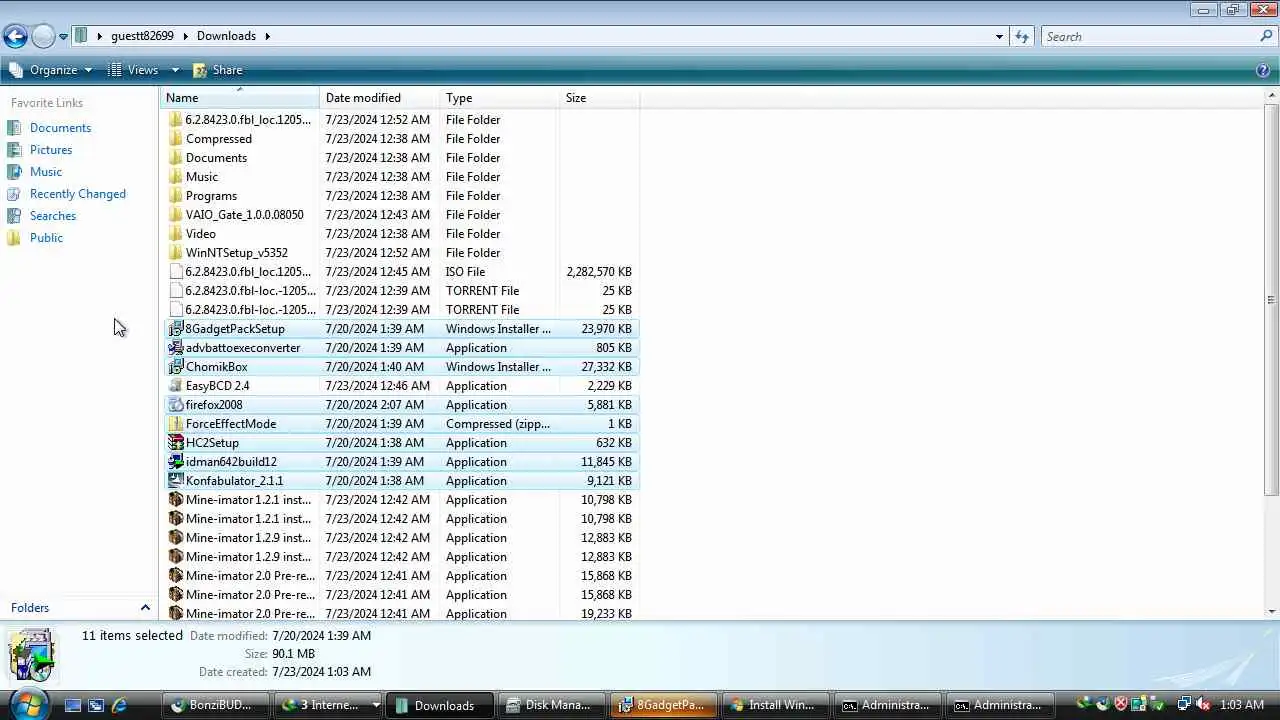Viewport: 1280px width, 720px height.
Task: Click Show Desktop quick launch icon
Action: [x=73, y=705]
